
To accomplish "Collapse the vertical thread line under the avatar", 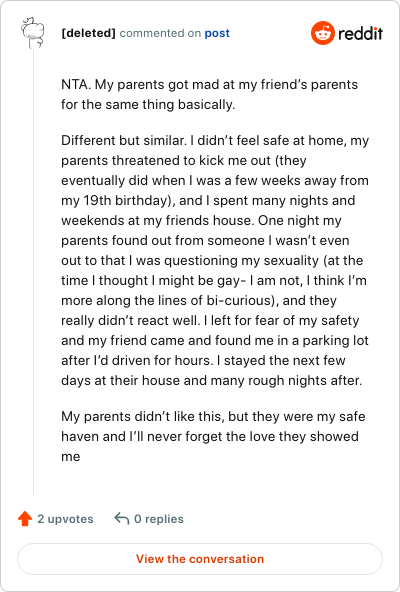I will point(33,272).
